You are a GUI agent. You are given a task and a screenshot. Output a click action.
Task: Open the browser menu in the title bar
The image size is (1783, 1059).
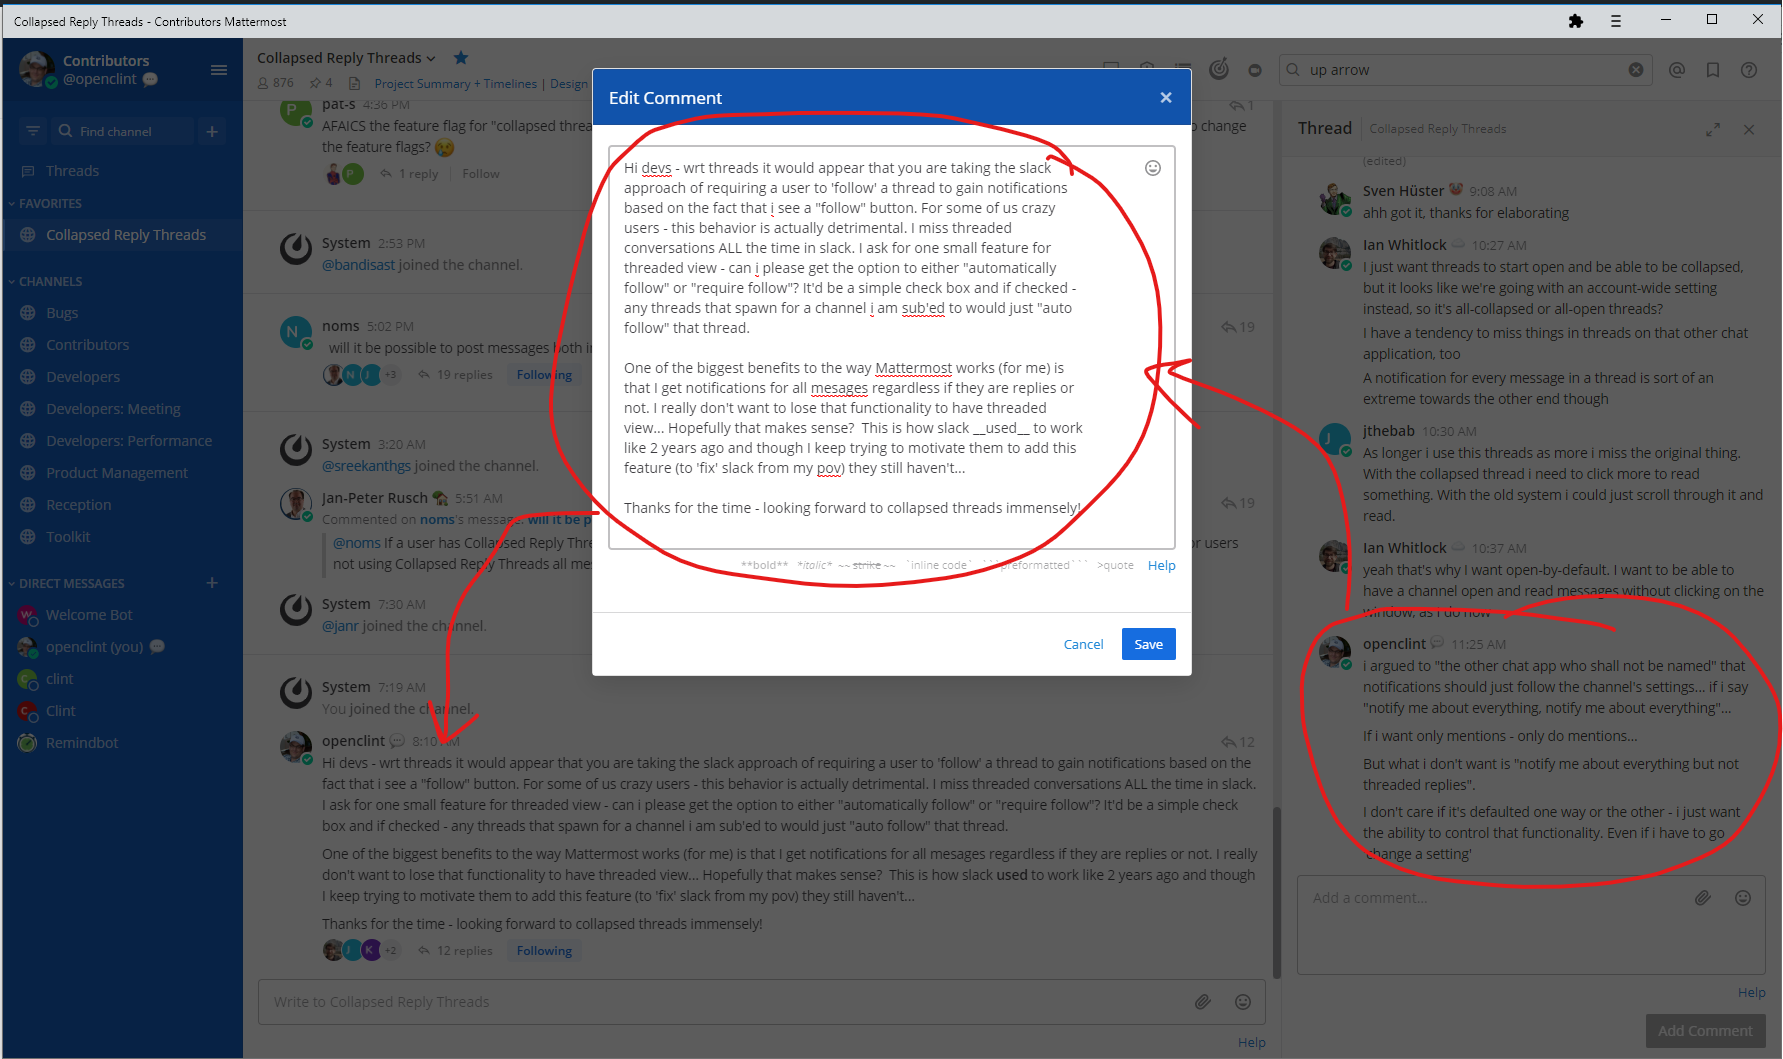1615,20
